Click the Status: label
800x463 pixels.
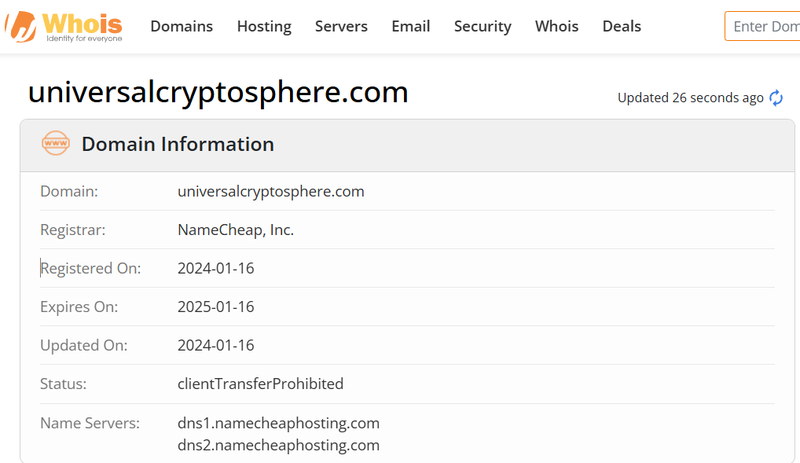coord(63,384)
